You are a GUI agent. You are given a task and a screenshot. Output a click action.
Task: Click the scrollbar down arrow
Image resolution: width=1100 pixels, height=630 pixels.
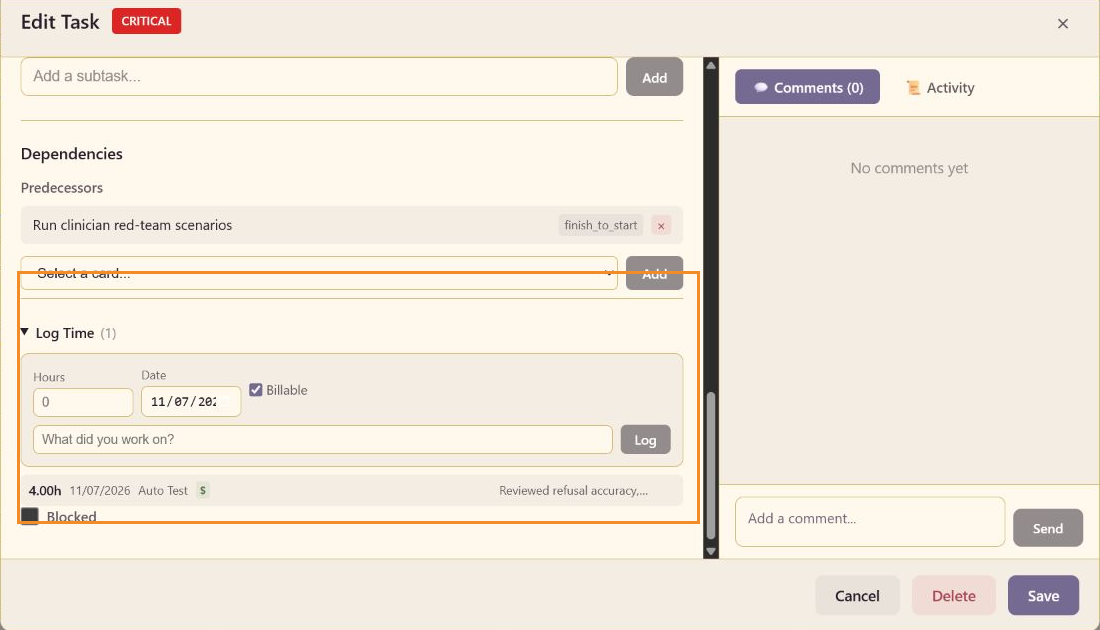(711, 551)
